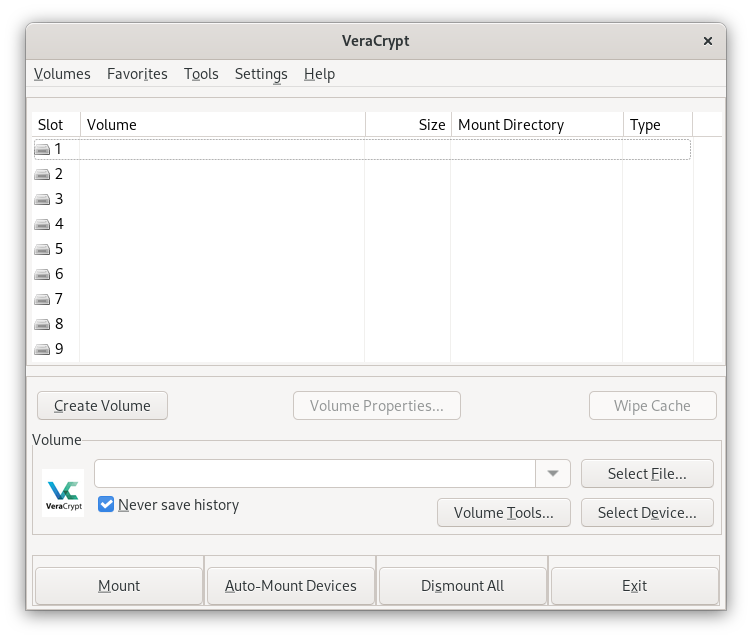
Task: Choose the slot 7 drive icon
Action: tap(42, 299)
